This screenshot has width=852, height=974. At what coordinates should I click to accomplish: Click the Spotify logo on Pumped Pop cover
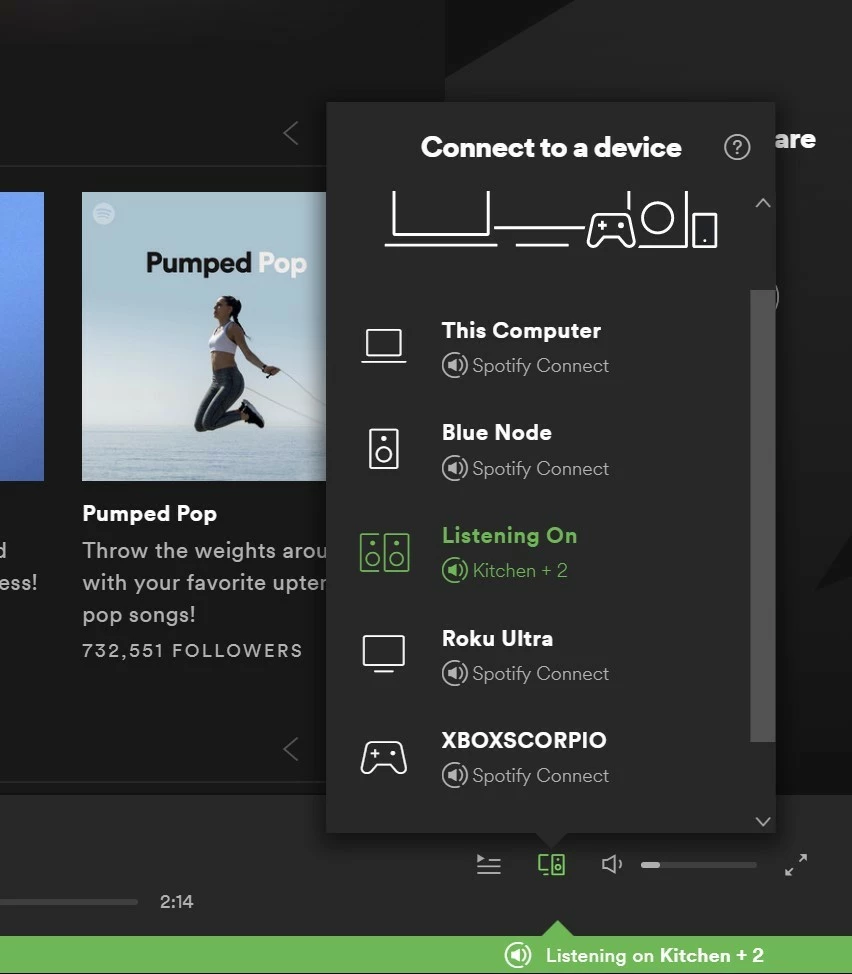tap(104, 214)
